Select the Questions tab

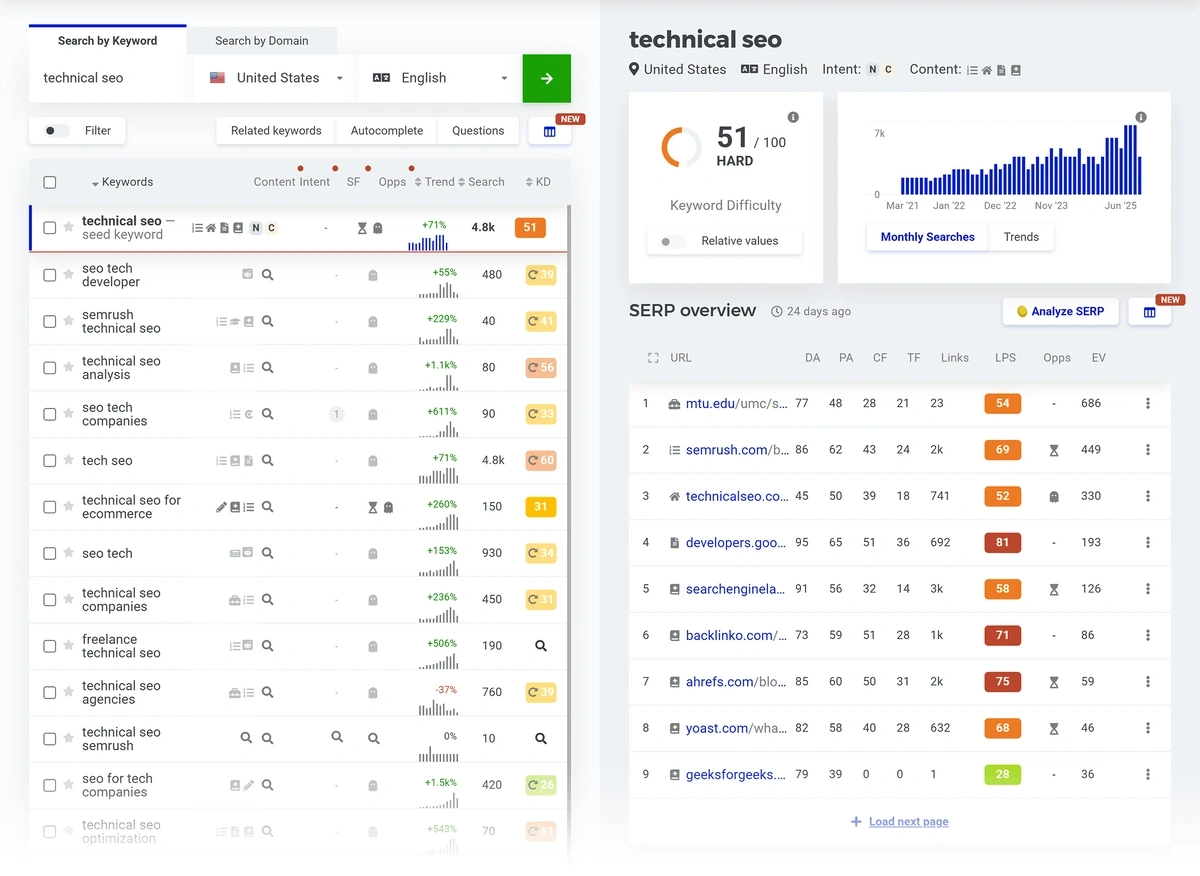[478, 131]
